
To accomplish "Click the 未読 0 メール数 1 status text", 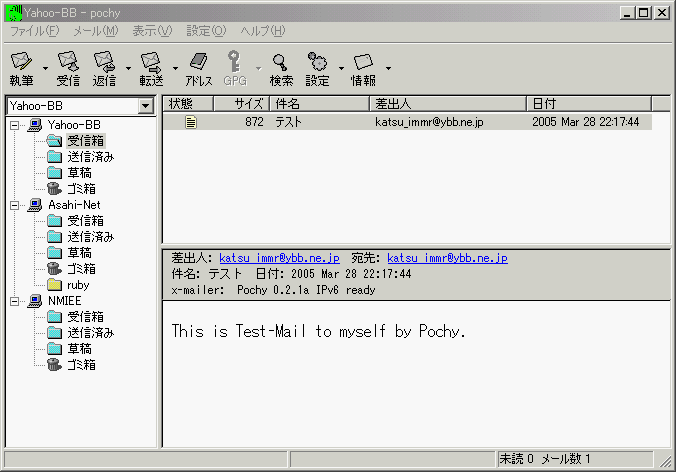I will [x=545, y=459].
